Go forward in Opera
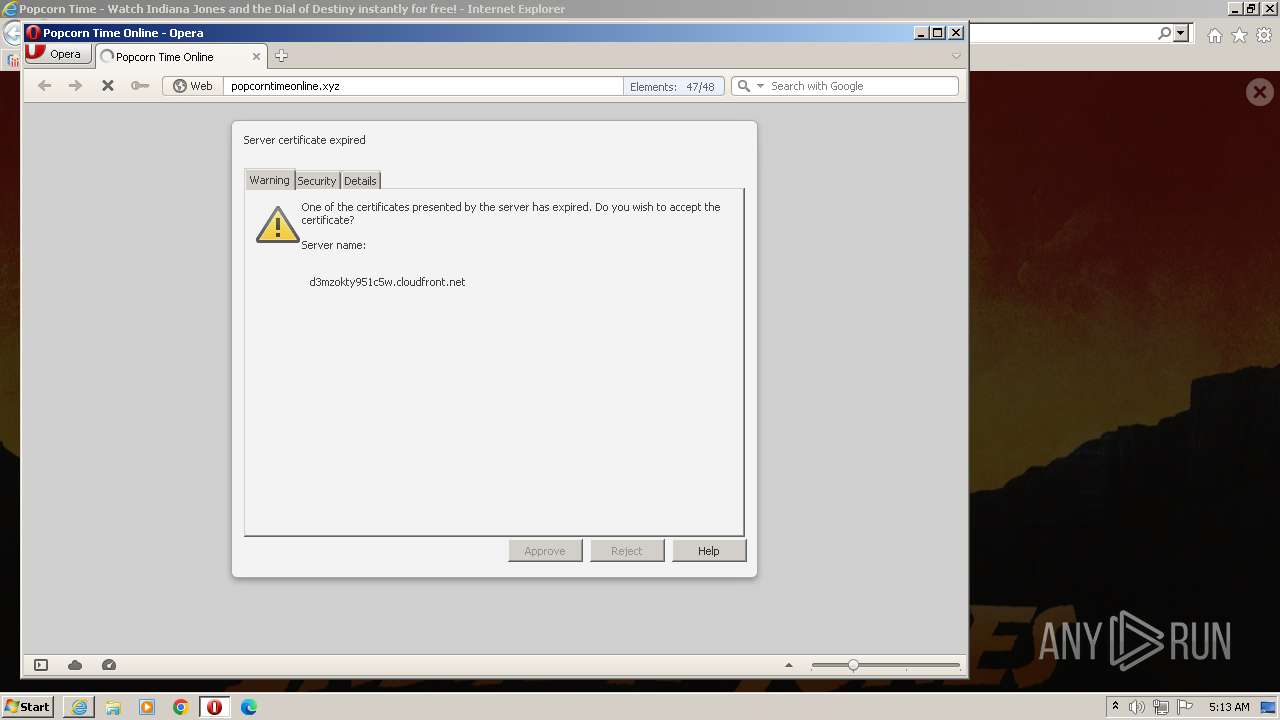1280x720 pixels. pyautogui.click(x=75, y=86)
